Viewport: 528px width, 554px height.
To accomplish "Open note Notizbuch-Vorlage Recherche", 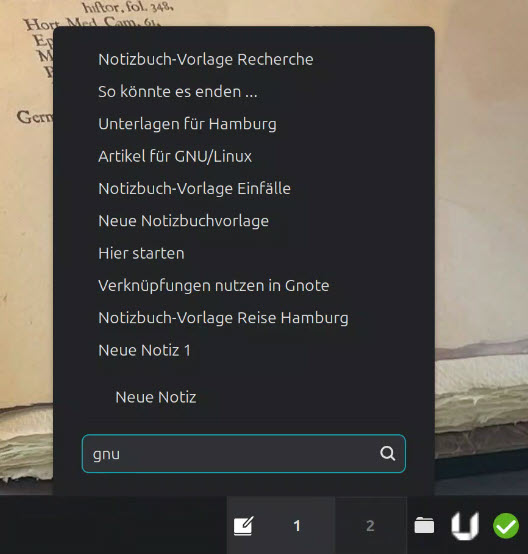I will [206, 59].
